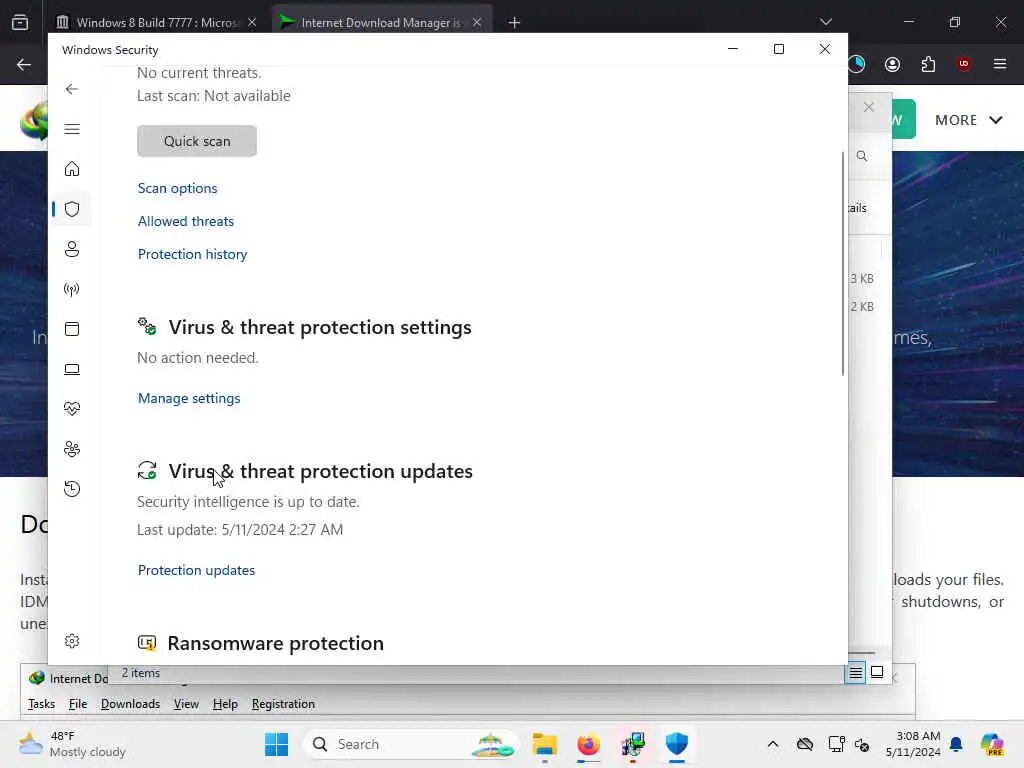Open Device security laptop icon

72,370
